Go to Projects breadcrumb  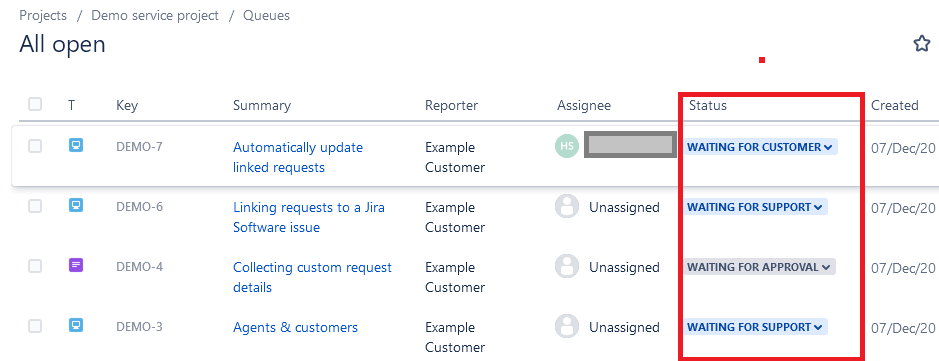point(43,16)
